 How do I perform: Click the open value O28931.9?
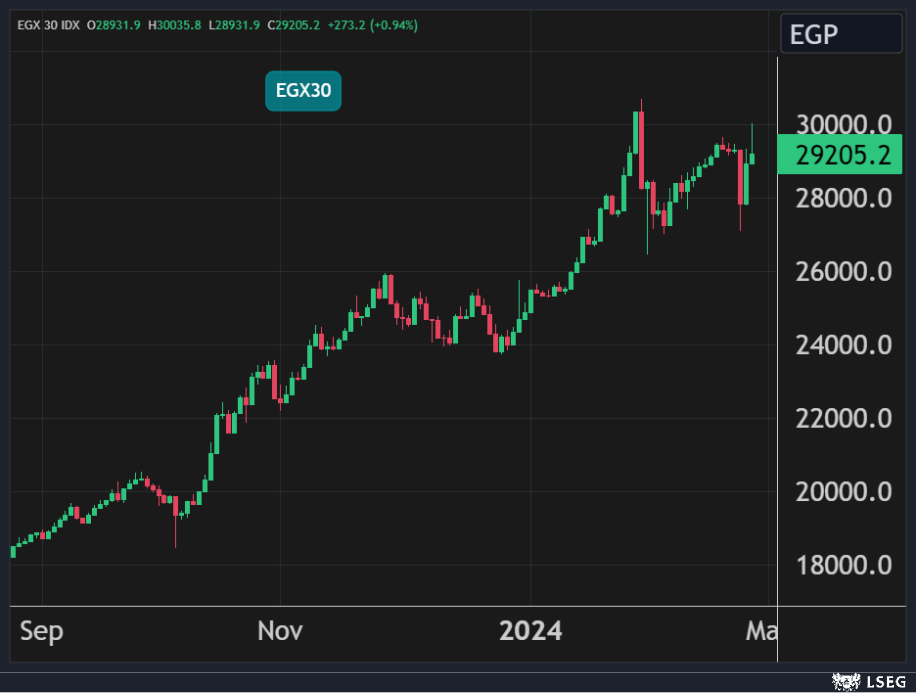(116, 24)
